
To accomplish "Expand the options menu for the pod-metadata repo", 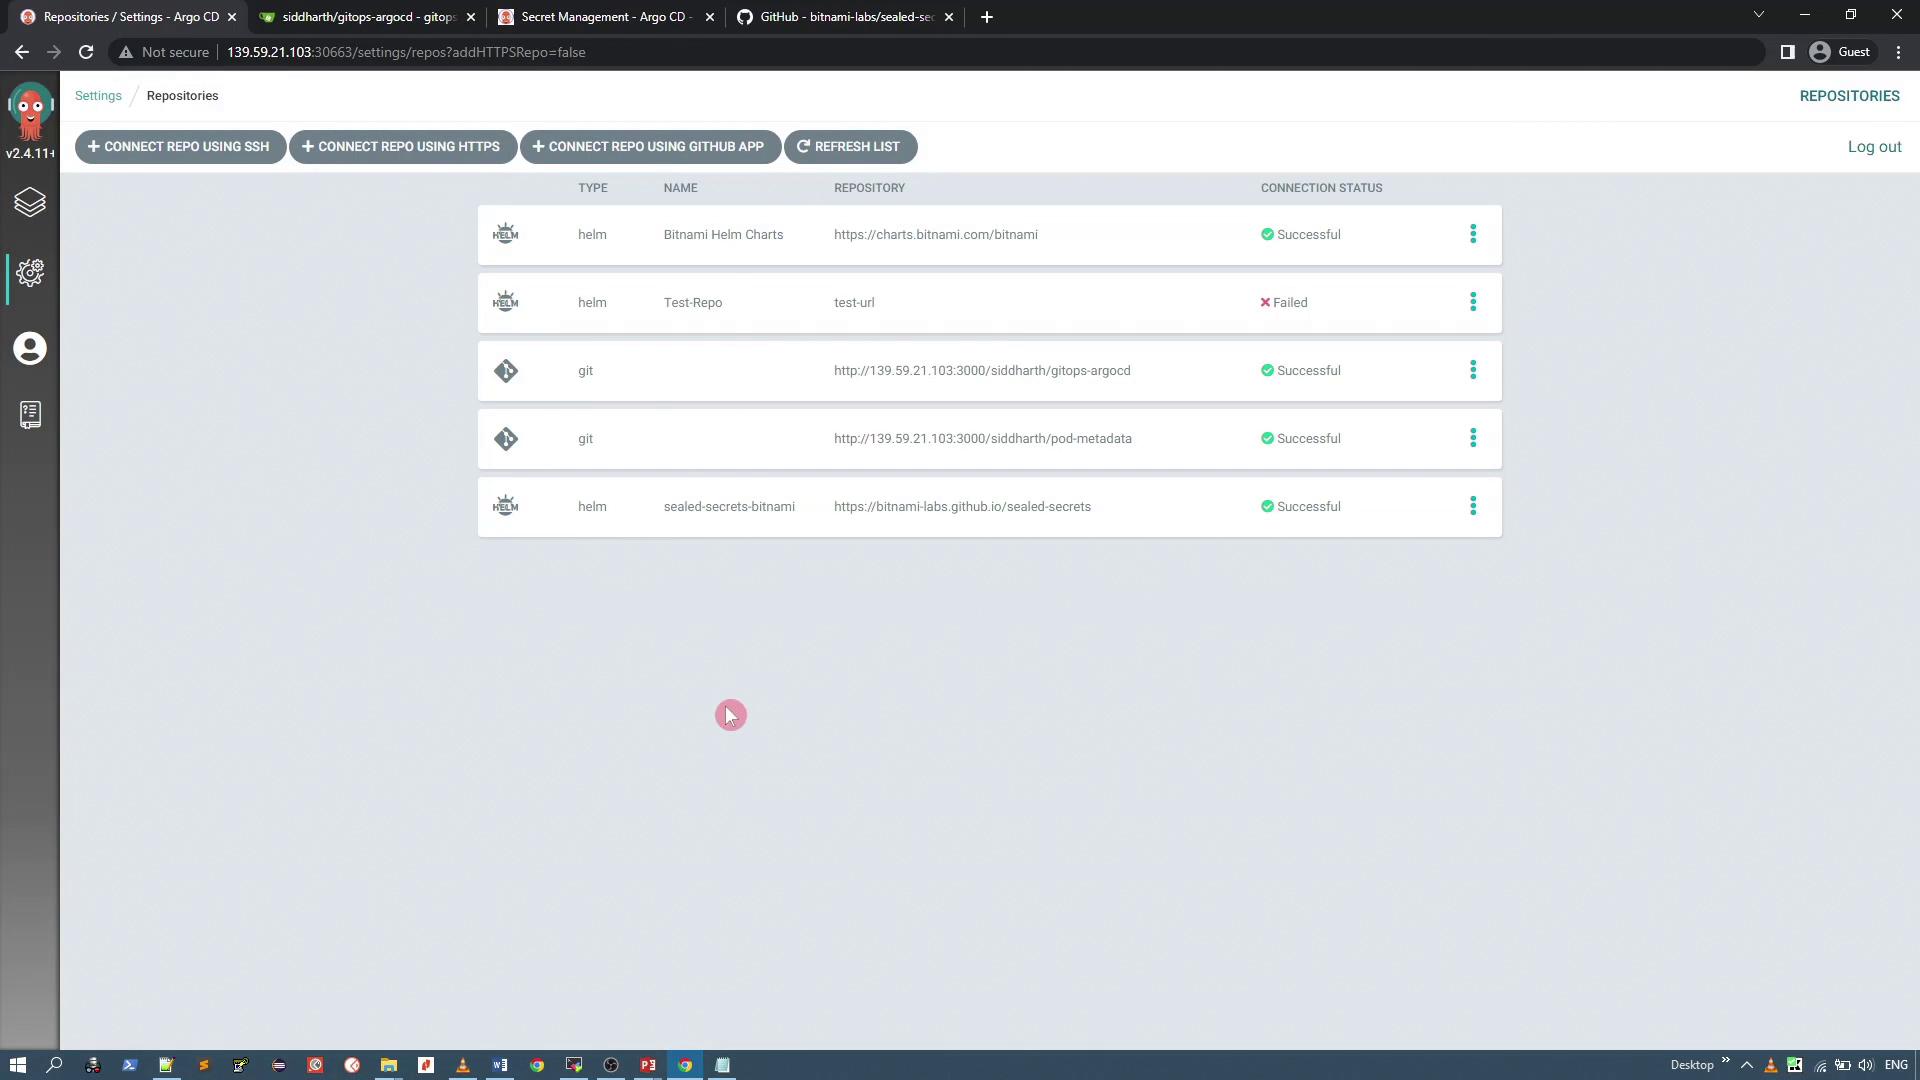I will click(x=1473, y=438).
